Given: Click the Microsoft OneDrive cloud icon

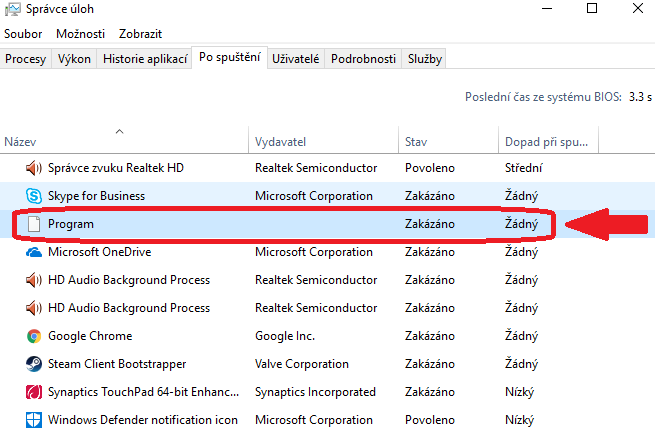Looking at the screenshot, I should (34, 252).
